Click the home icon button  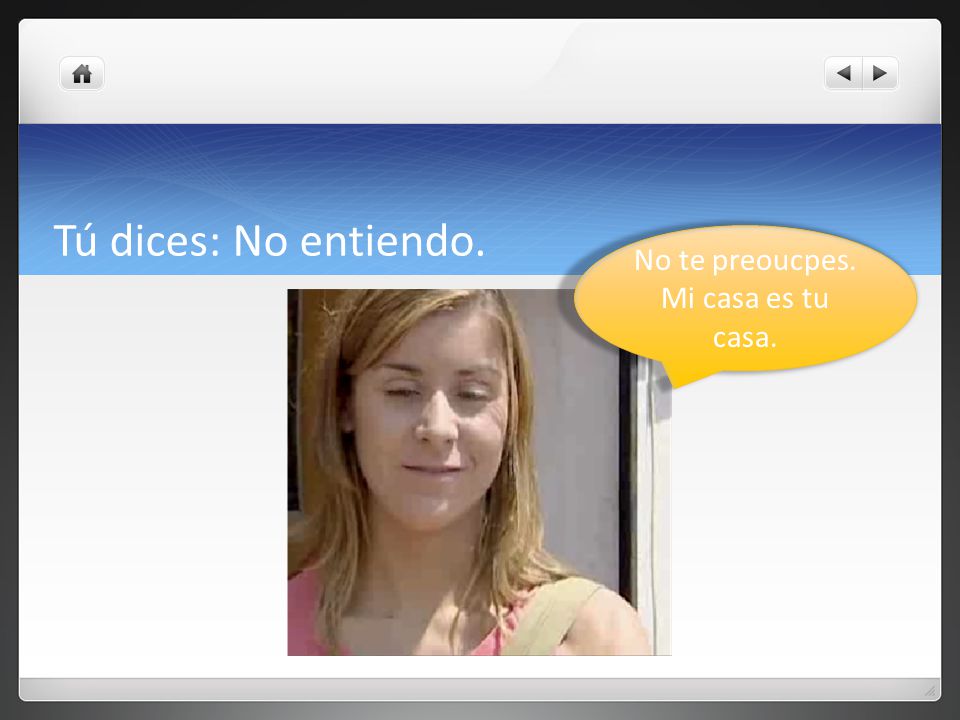point(81,74)
